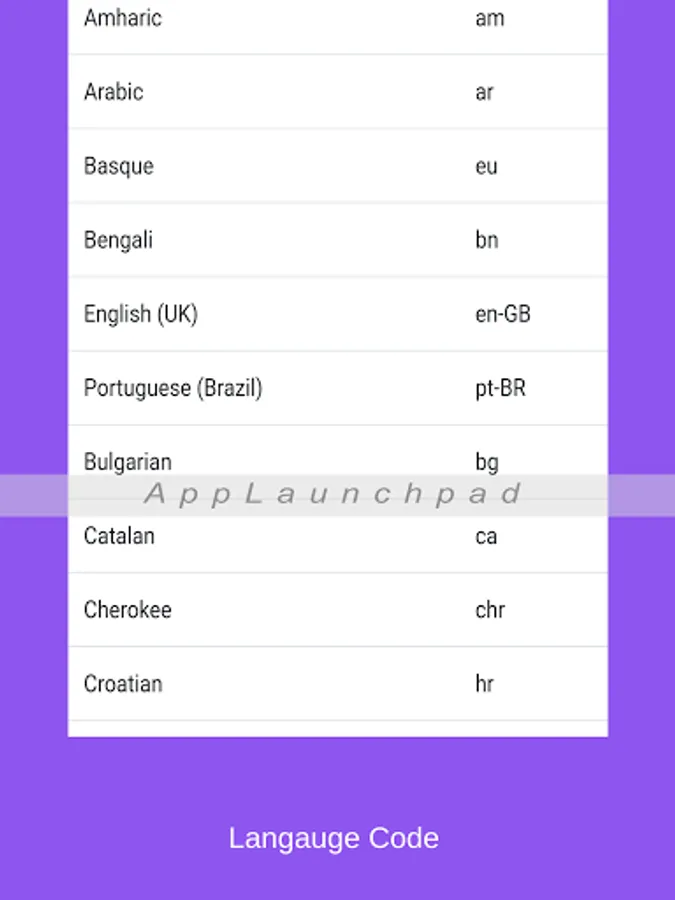
Task: Select the Amharic language row
Action: 122,18
